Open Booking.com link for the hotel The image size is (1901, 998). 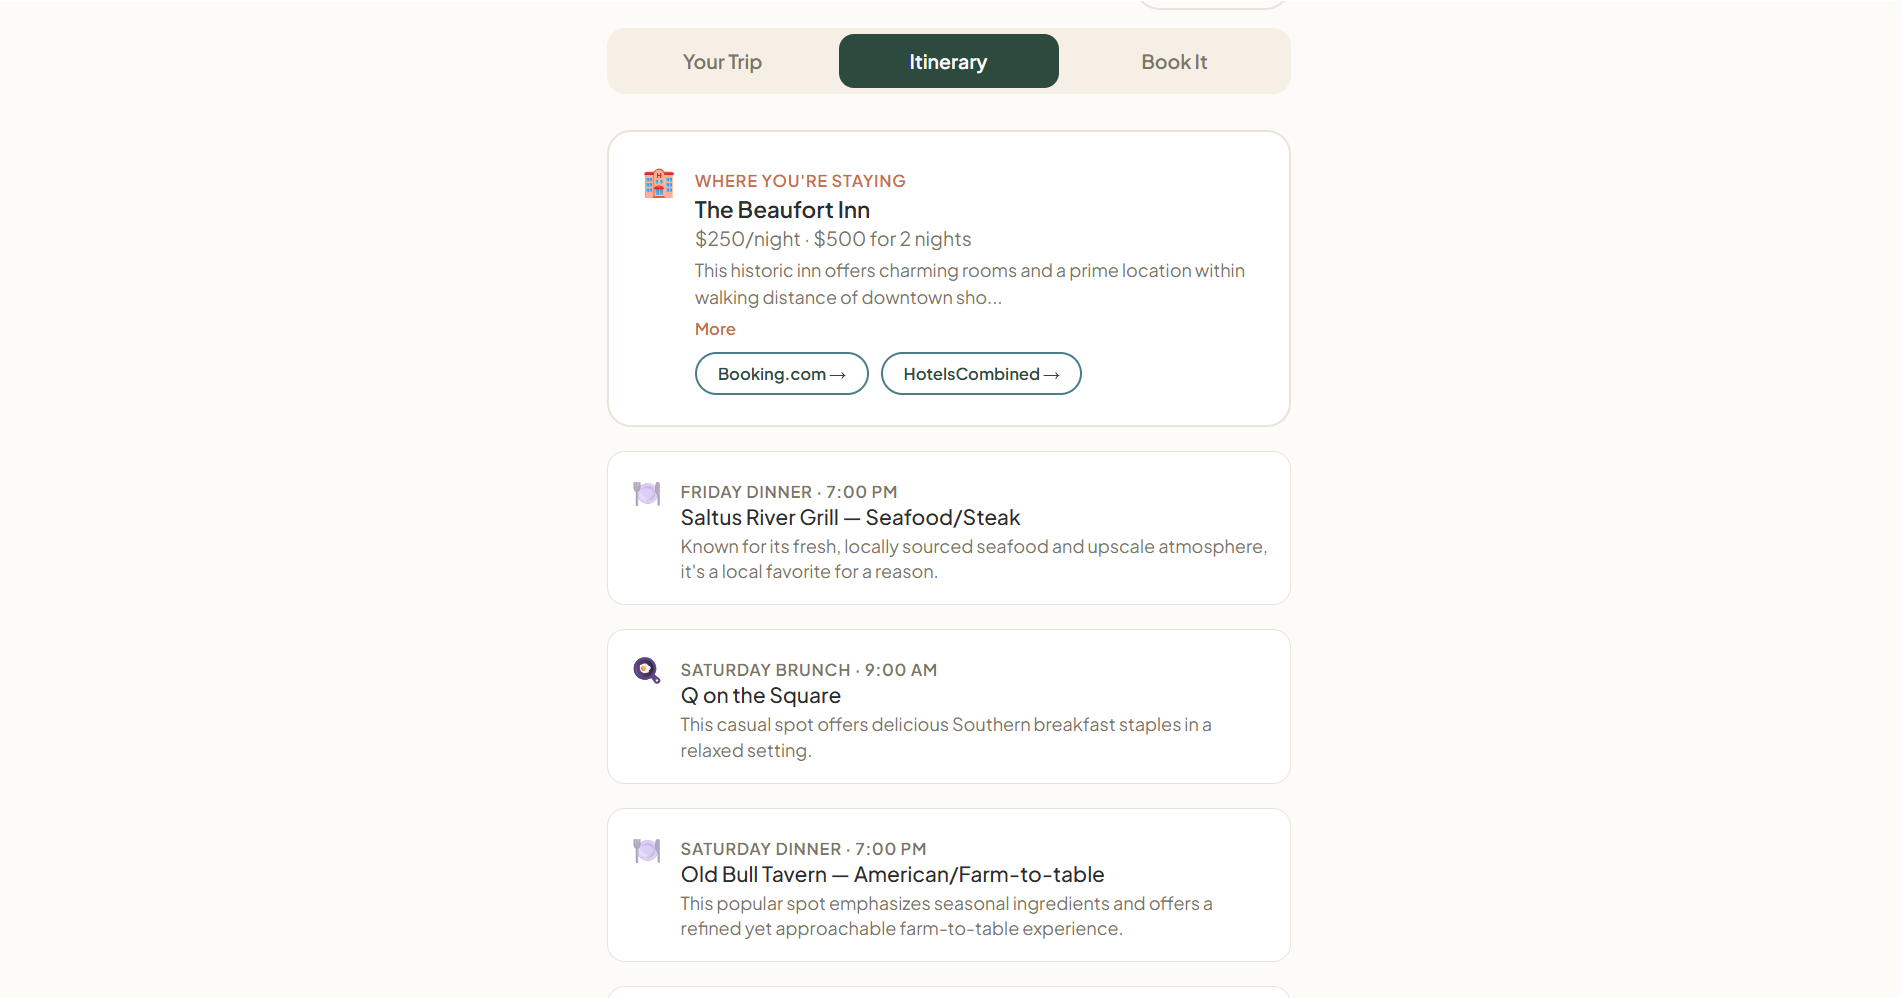[x=781, y=374]
